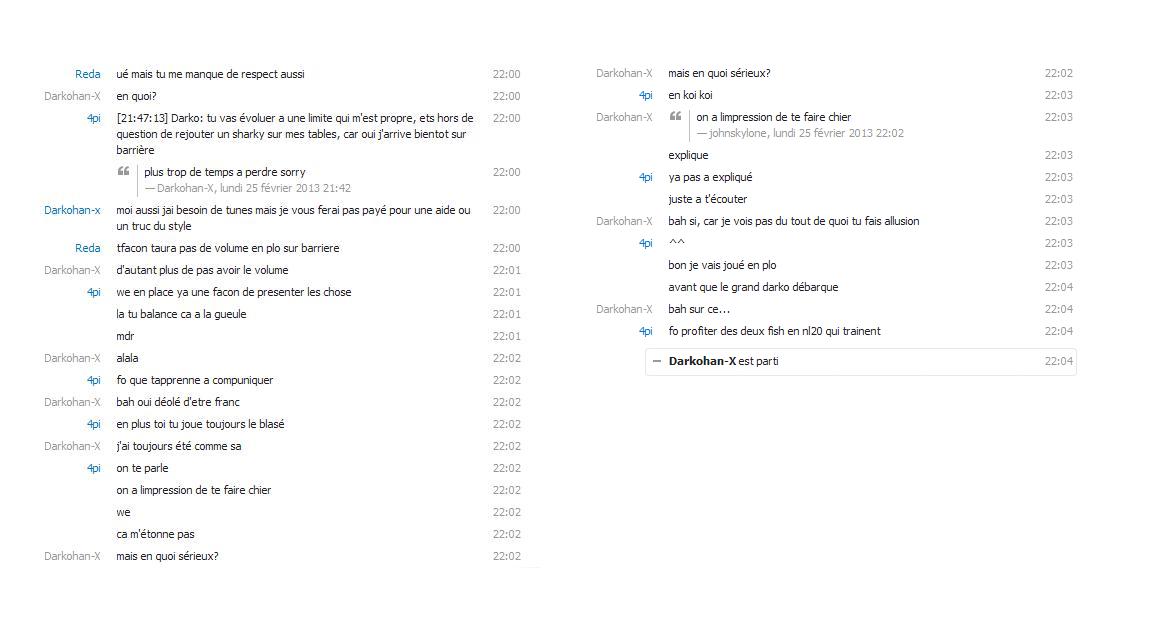Screen dimensions: 1175x641
Task: Click Darkohan-x's name beside "moi aussi jai besoin de tunes"
Action: 72,210
